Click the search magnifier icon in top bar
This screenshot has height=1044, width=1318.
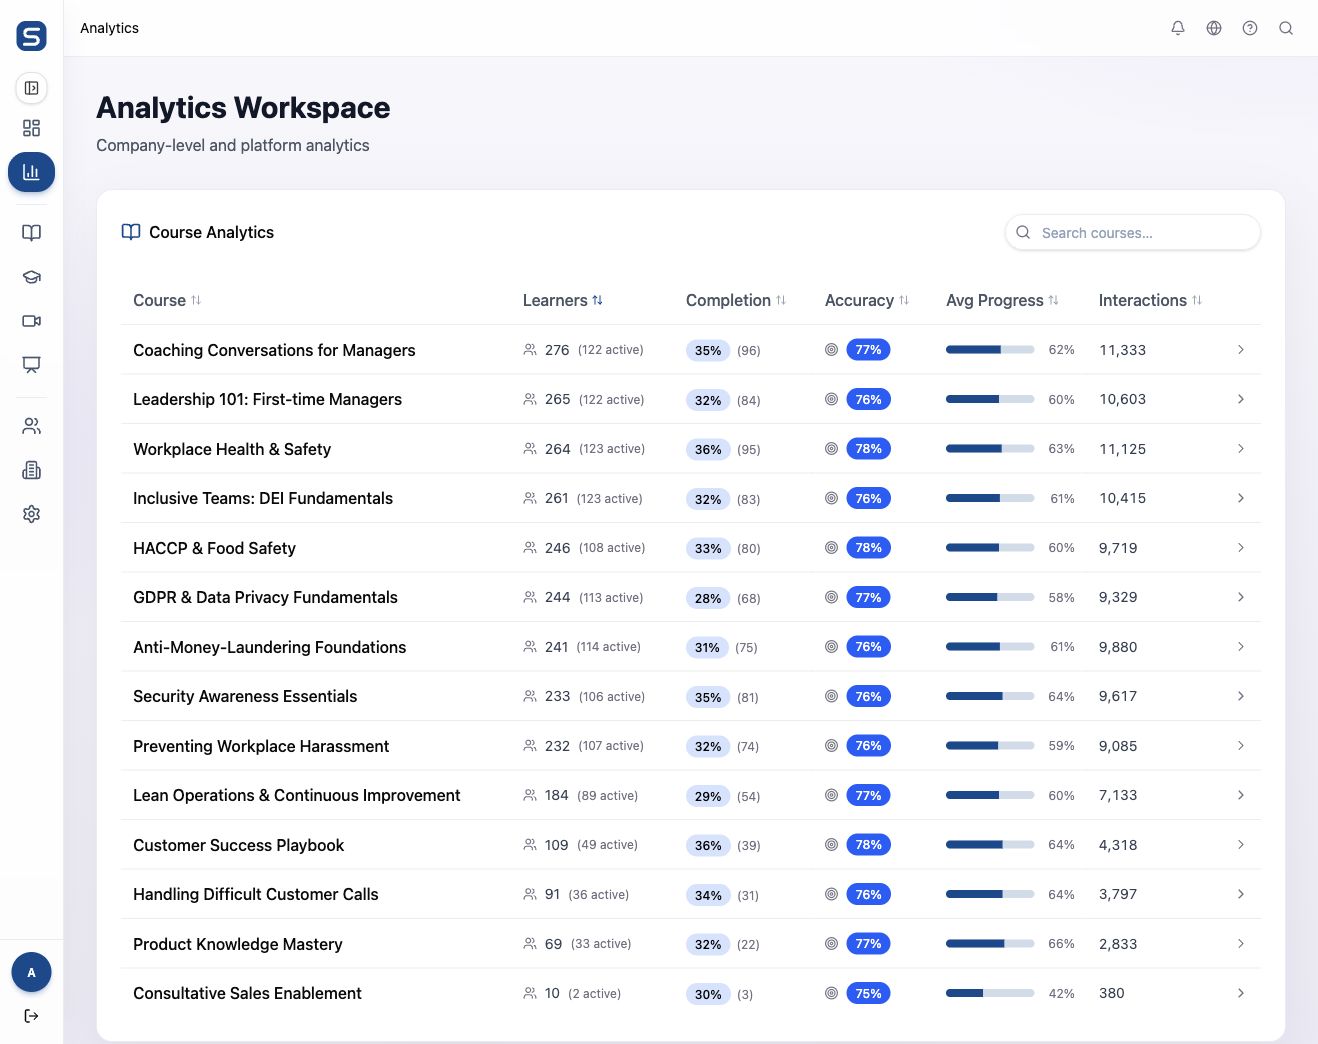pyautogui.click(x=1286, y=28)
